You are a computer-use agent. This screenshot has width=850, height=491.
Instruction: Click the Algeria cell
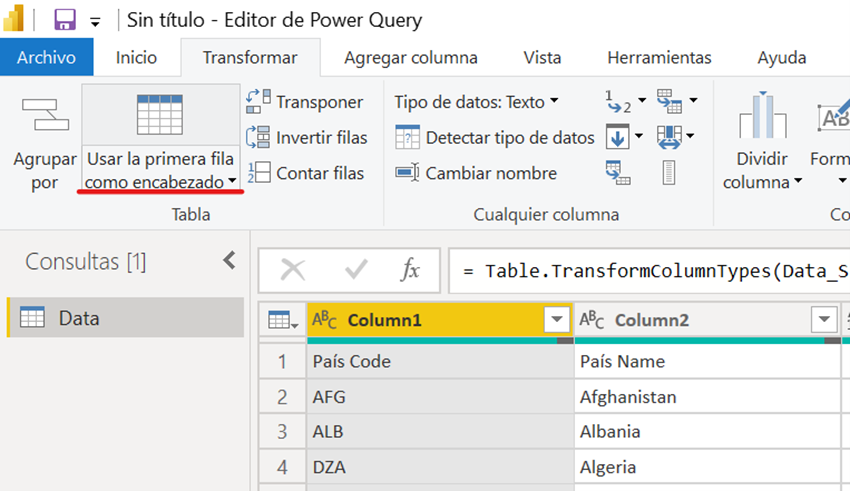point(707,467)
